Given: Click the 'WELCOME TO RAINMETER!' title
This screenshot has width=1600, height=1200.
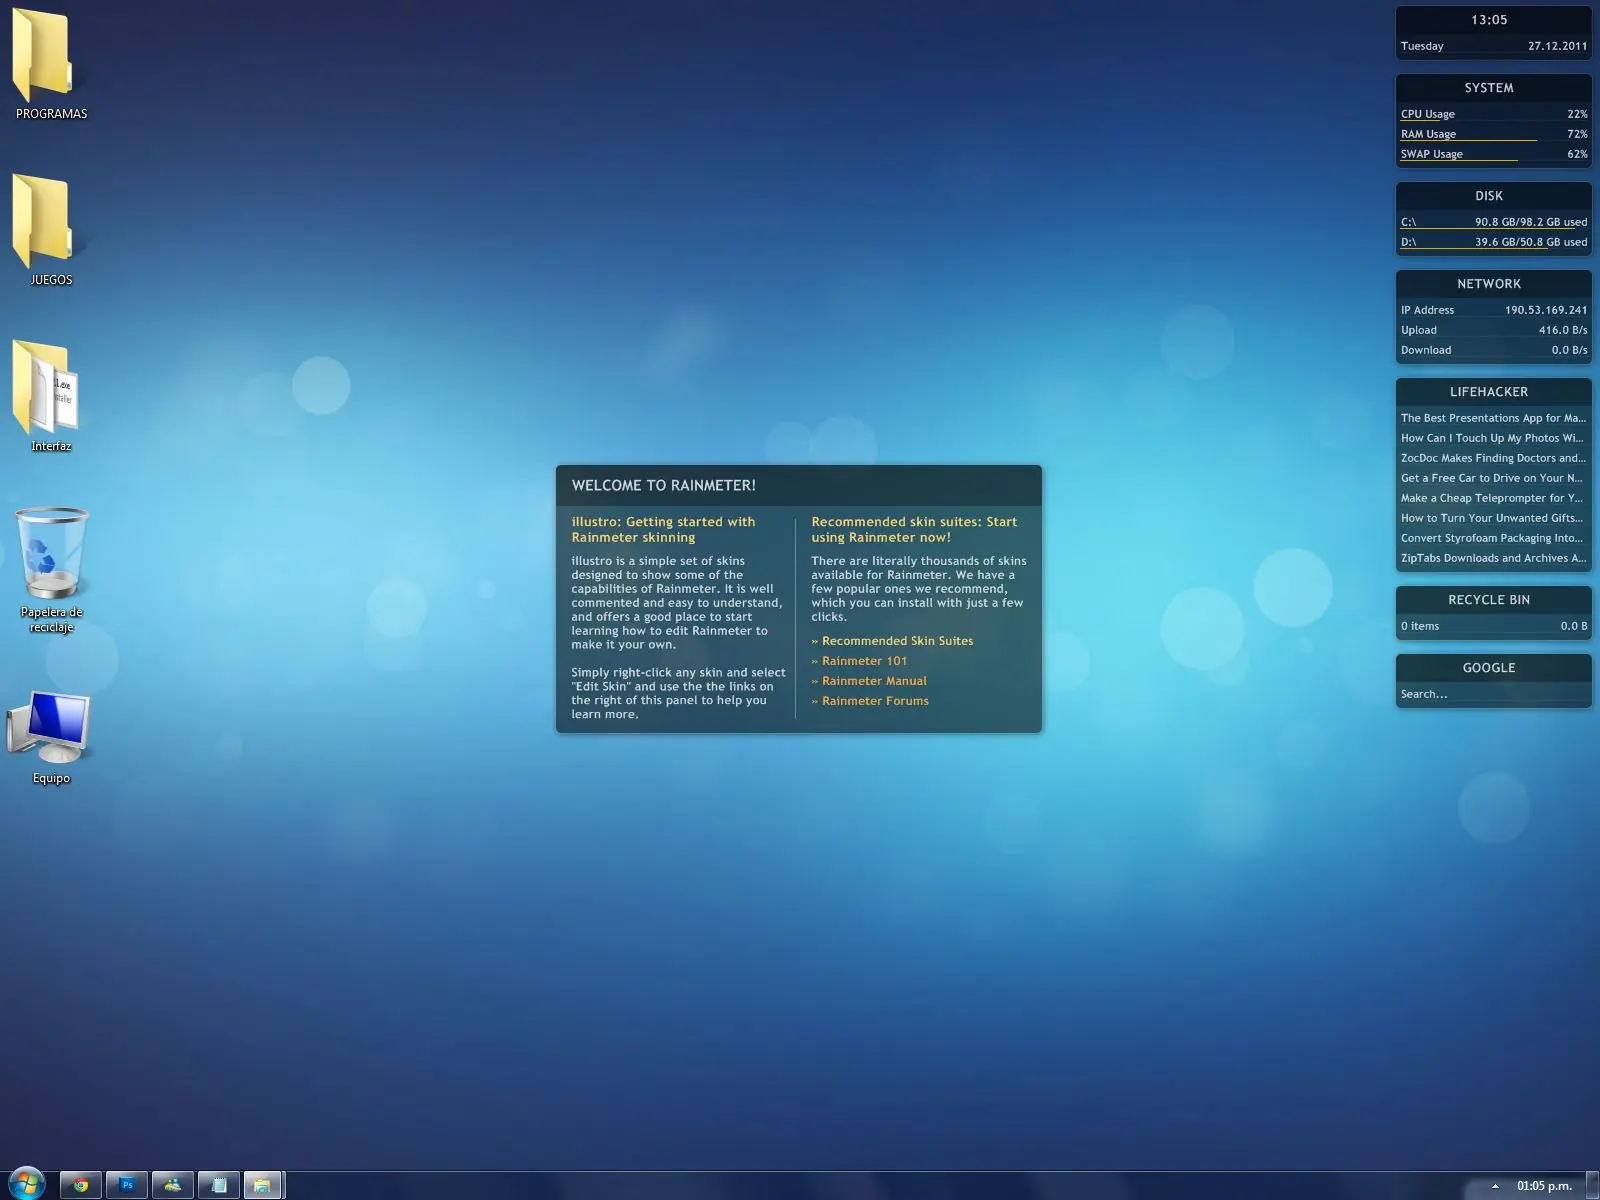Looking at the screenshot, I should click(664, 486).
